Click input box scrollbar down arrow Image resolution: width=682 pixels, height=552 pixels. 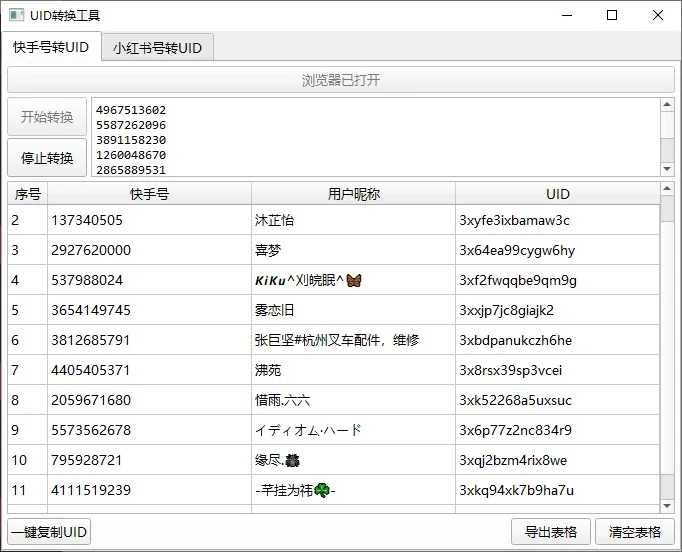click(667, 169)
